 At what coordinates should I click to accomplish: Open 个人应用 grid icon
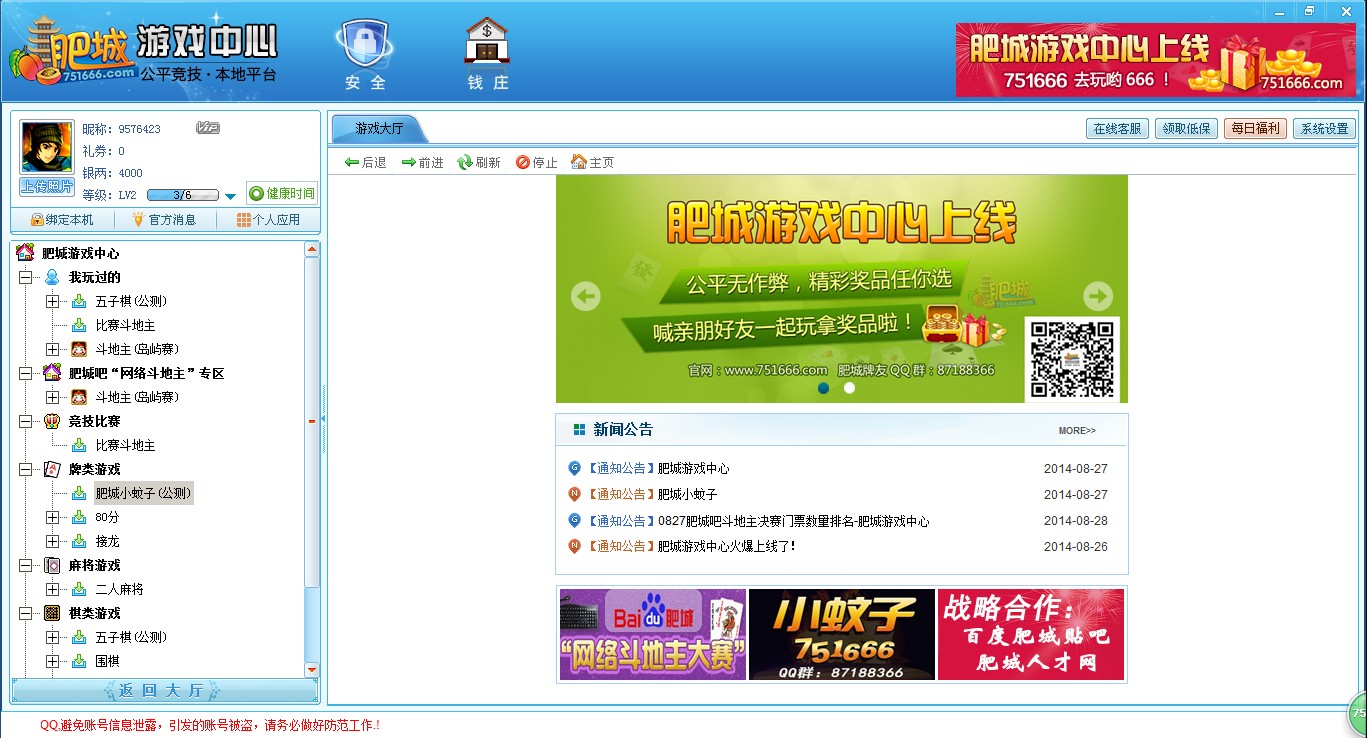[x=244, y=220]
